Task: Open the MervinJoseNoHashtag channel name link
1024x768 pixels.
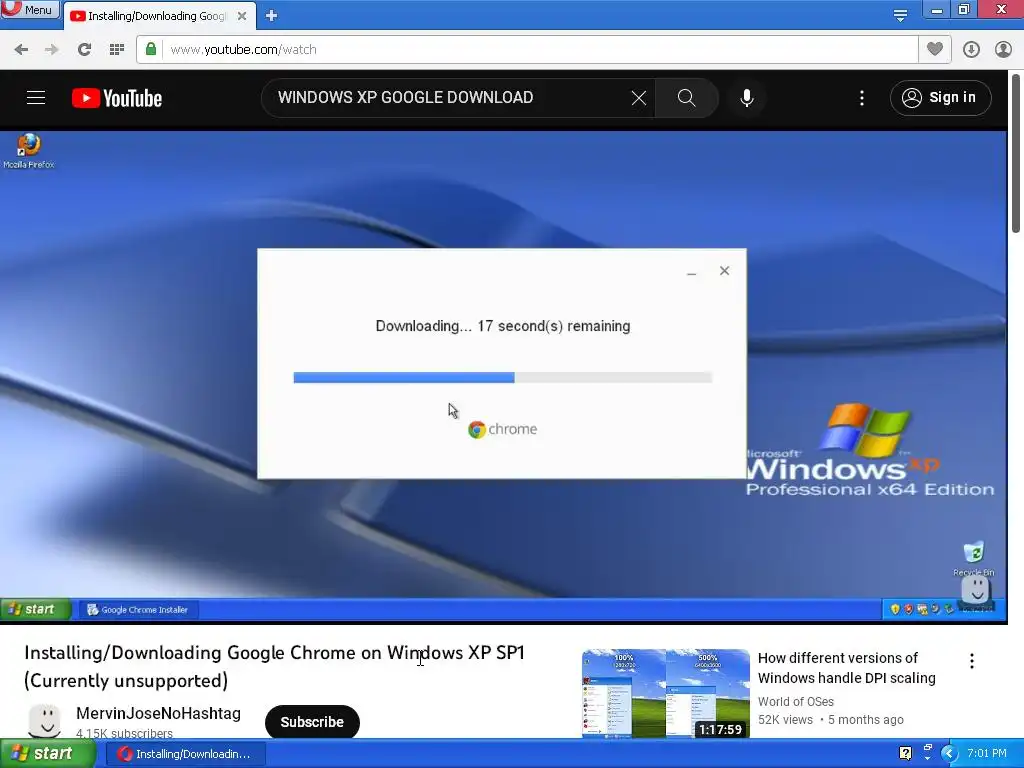Action: (158, 713)
